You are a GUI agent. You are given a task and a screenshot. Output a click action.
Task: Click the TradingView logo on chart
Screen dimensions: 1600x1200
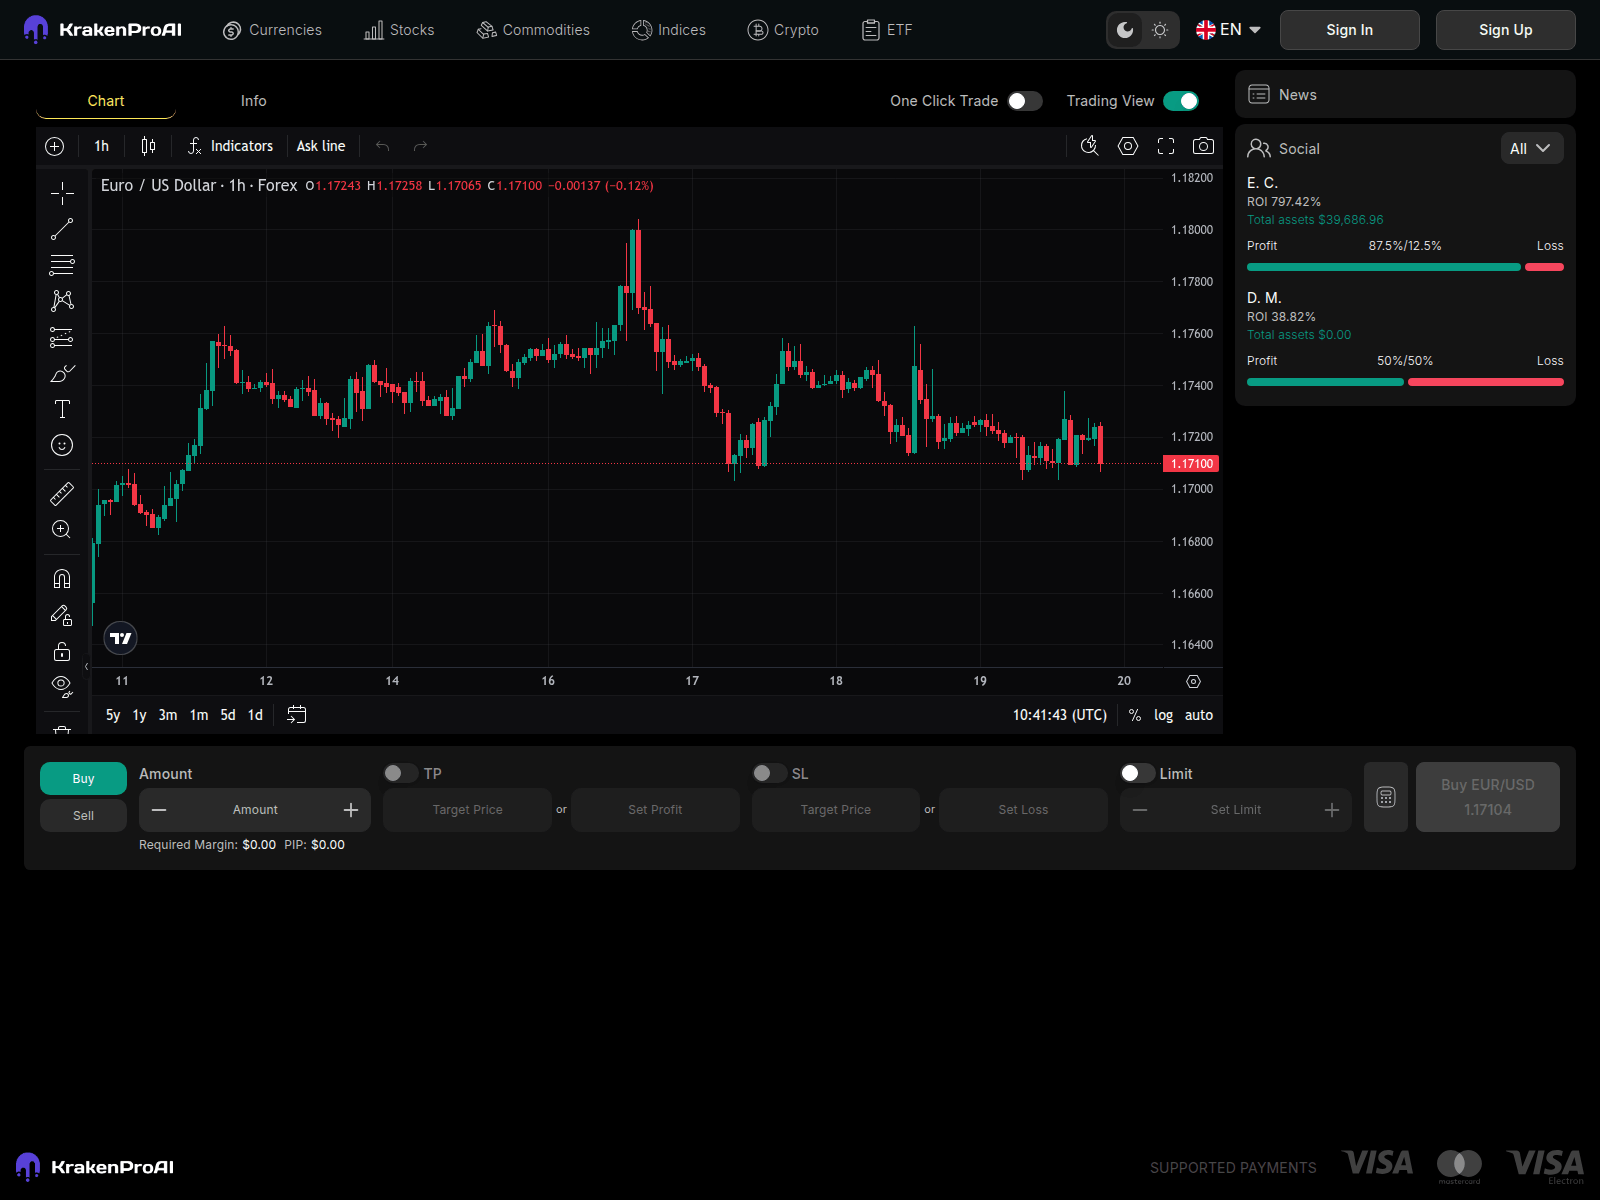click(x=121, y=638)
